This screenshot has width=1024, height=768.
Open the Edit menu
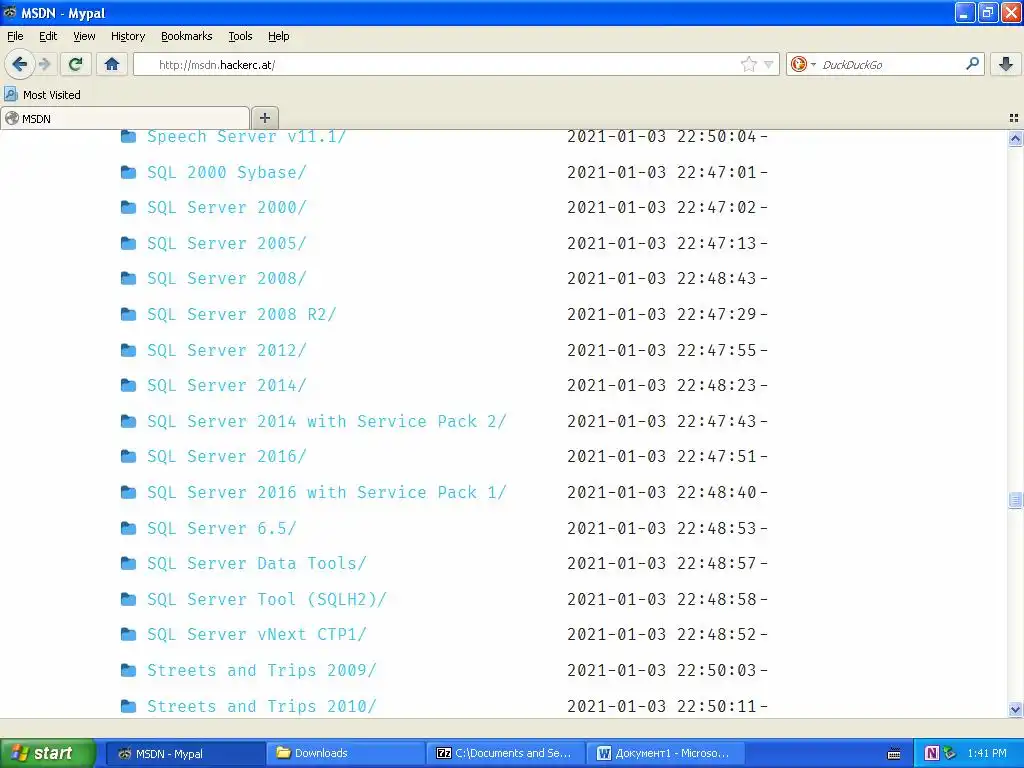pos(48,36)
